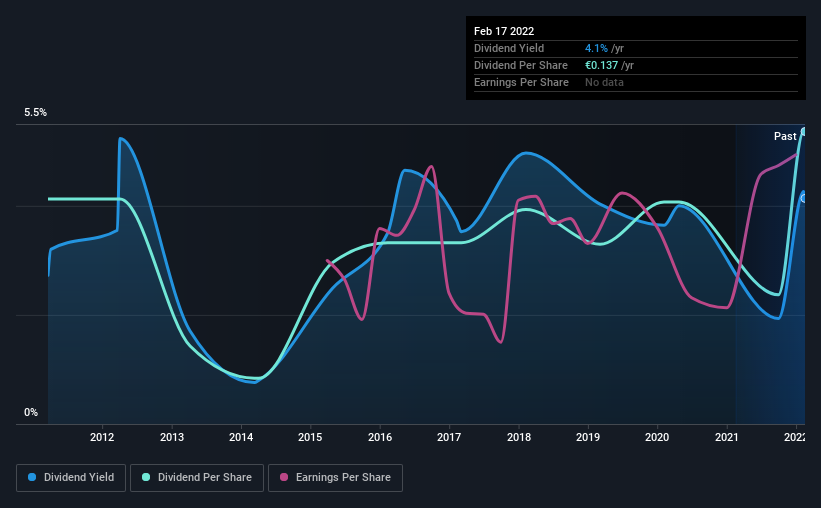Select the 2018 x-axis label

518,437
